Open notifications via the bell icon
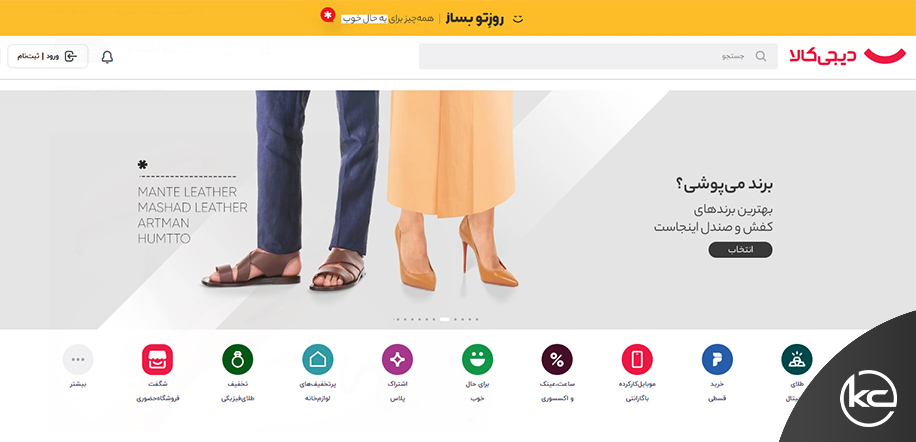This screenshot has width=916, height=442. coord(107,57)
